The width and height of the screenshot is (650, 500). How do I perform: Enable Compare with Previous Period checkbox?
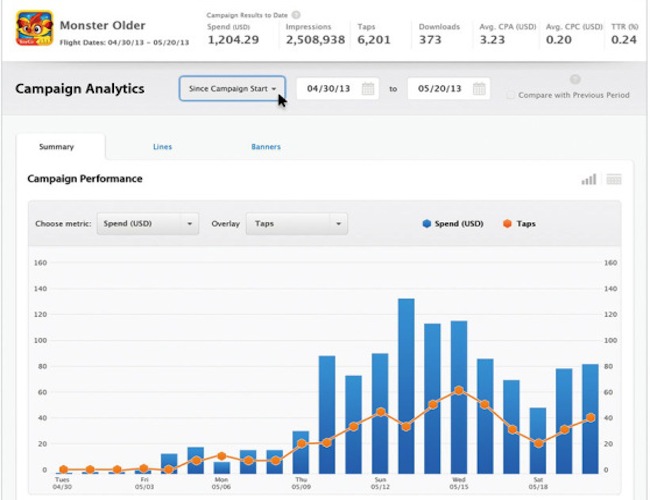point(511,96)
